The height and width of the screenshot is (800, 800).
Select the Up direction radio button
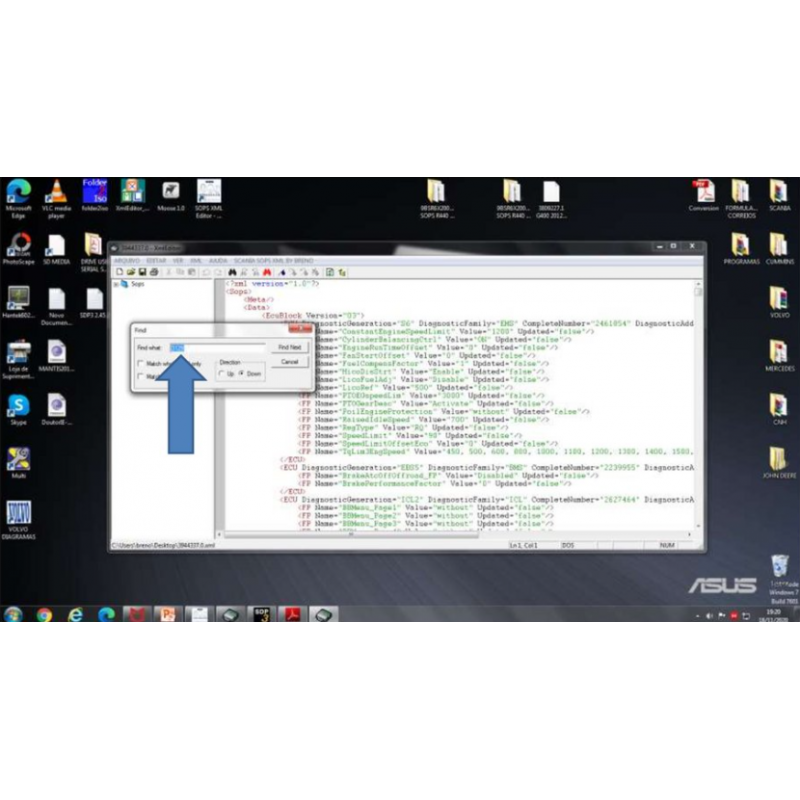pyautogui.click(x=222, y=373)
